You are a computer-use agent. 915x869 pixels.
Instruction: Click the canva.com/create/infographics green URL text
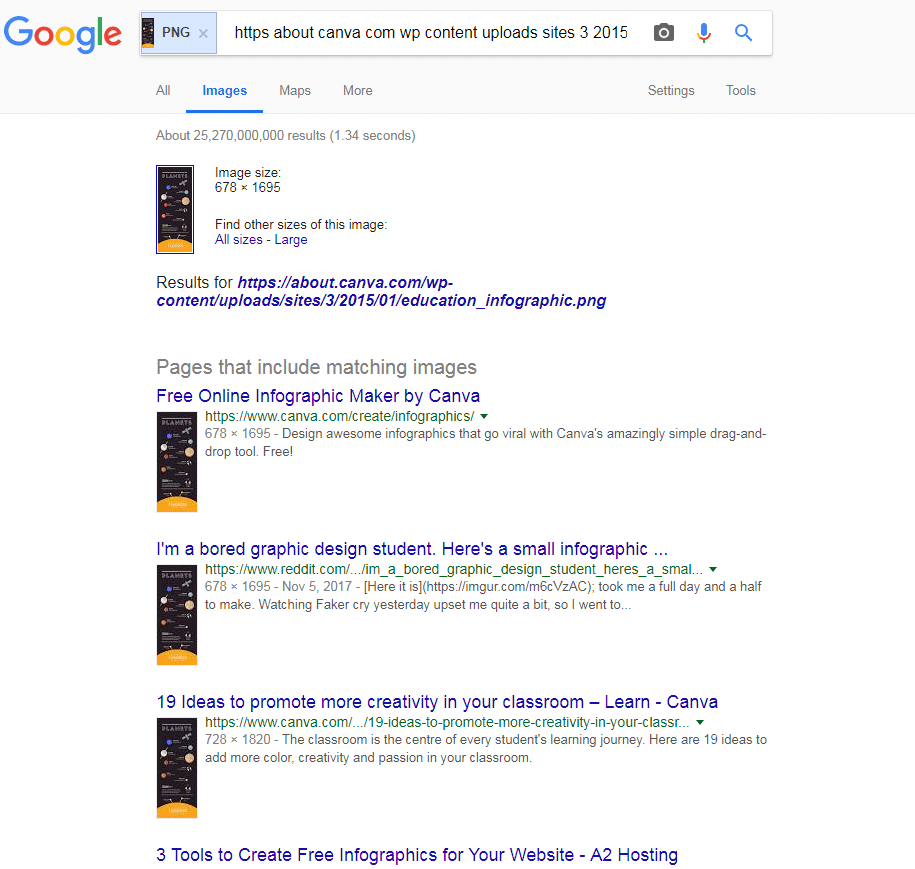(x=339, y=416)
